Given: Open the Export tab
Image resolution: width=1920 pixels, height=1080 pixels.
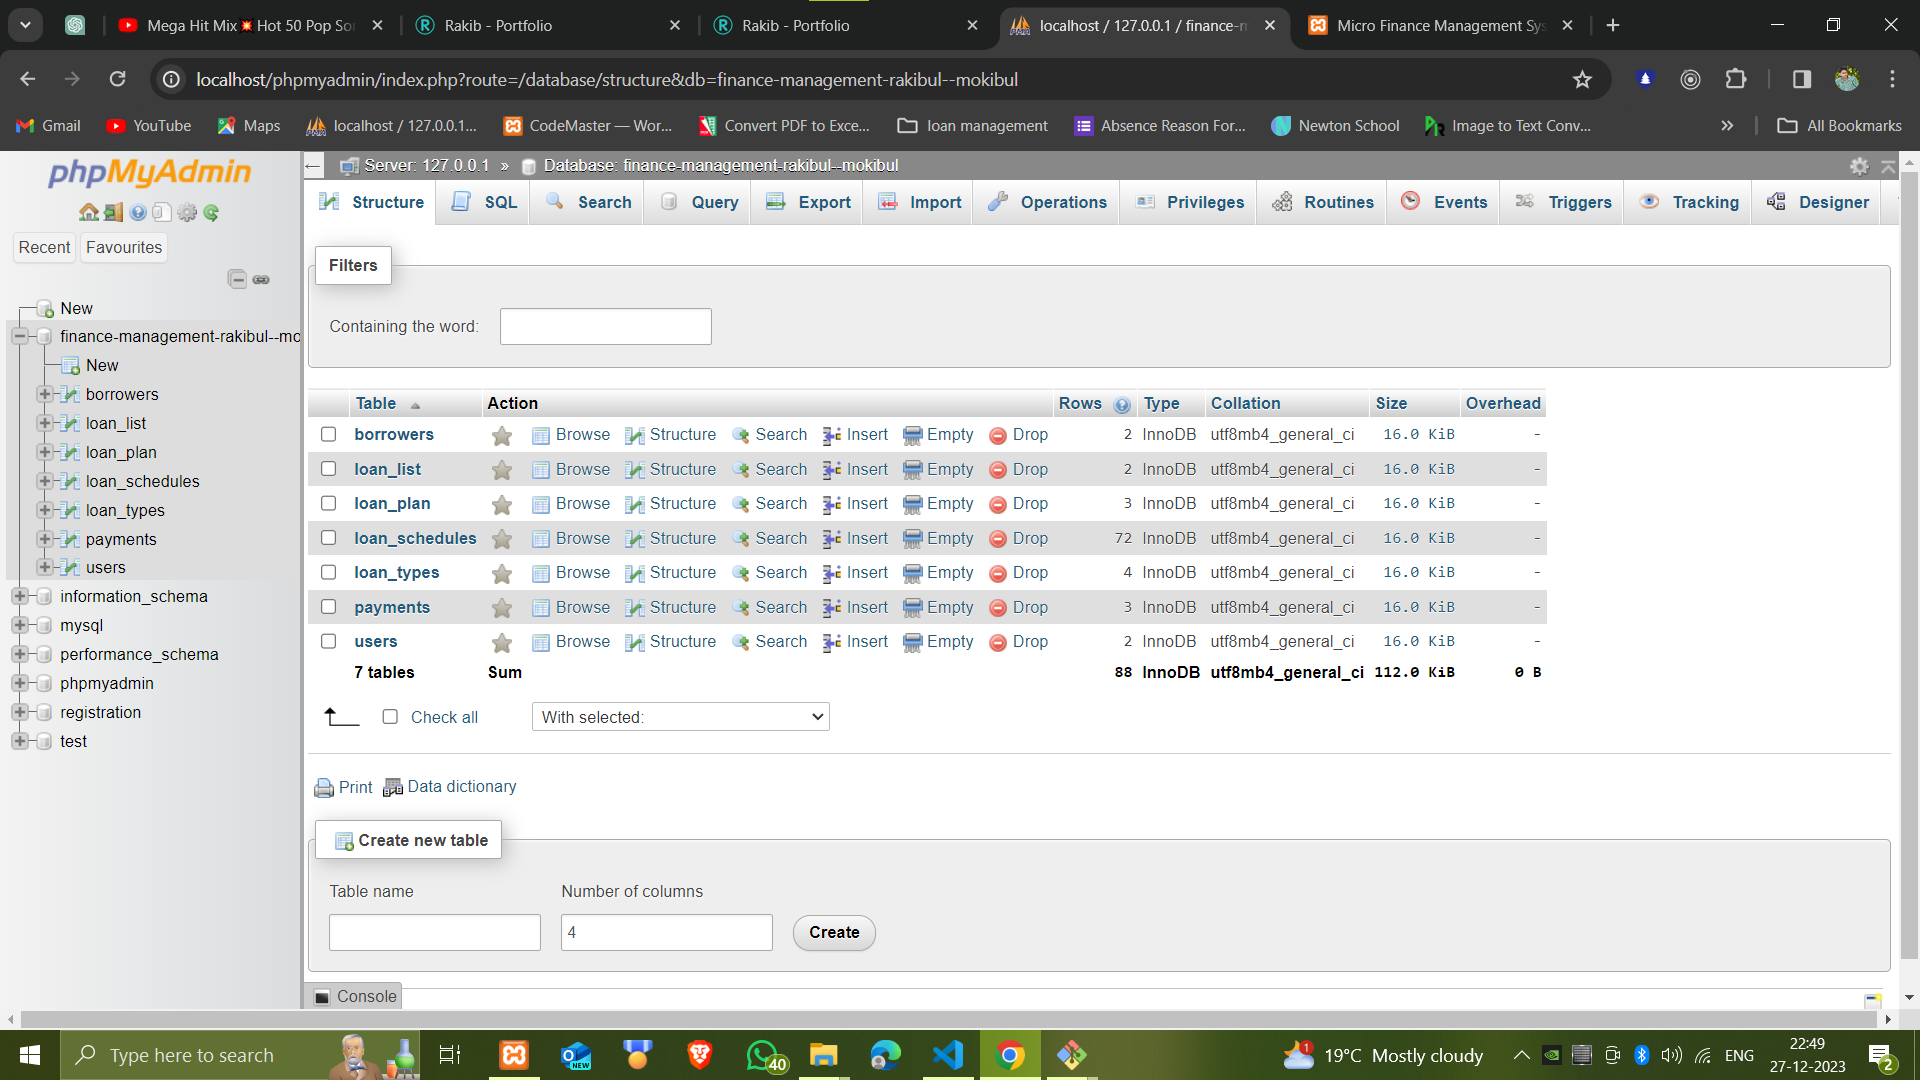Looking at the screenshot, I should click(x=808, y=202).
